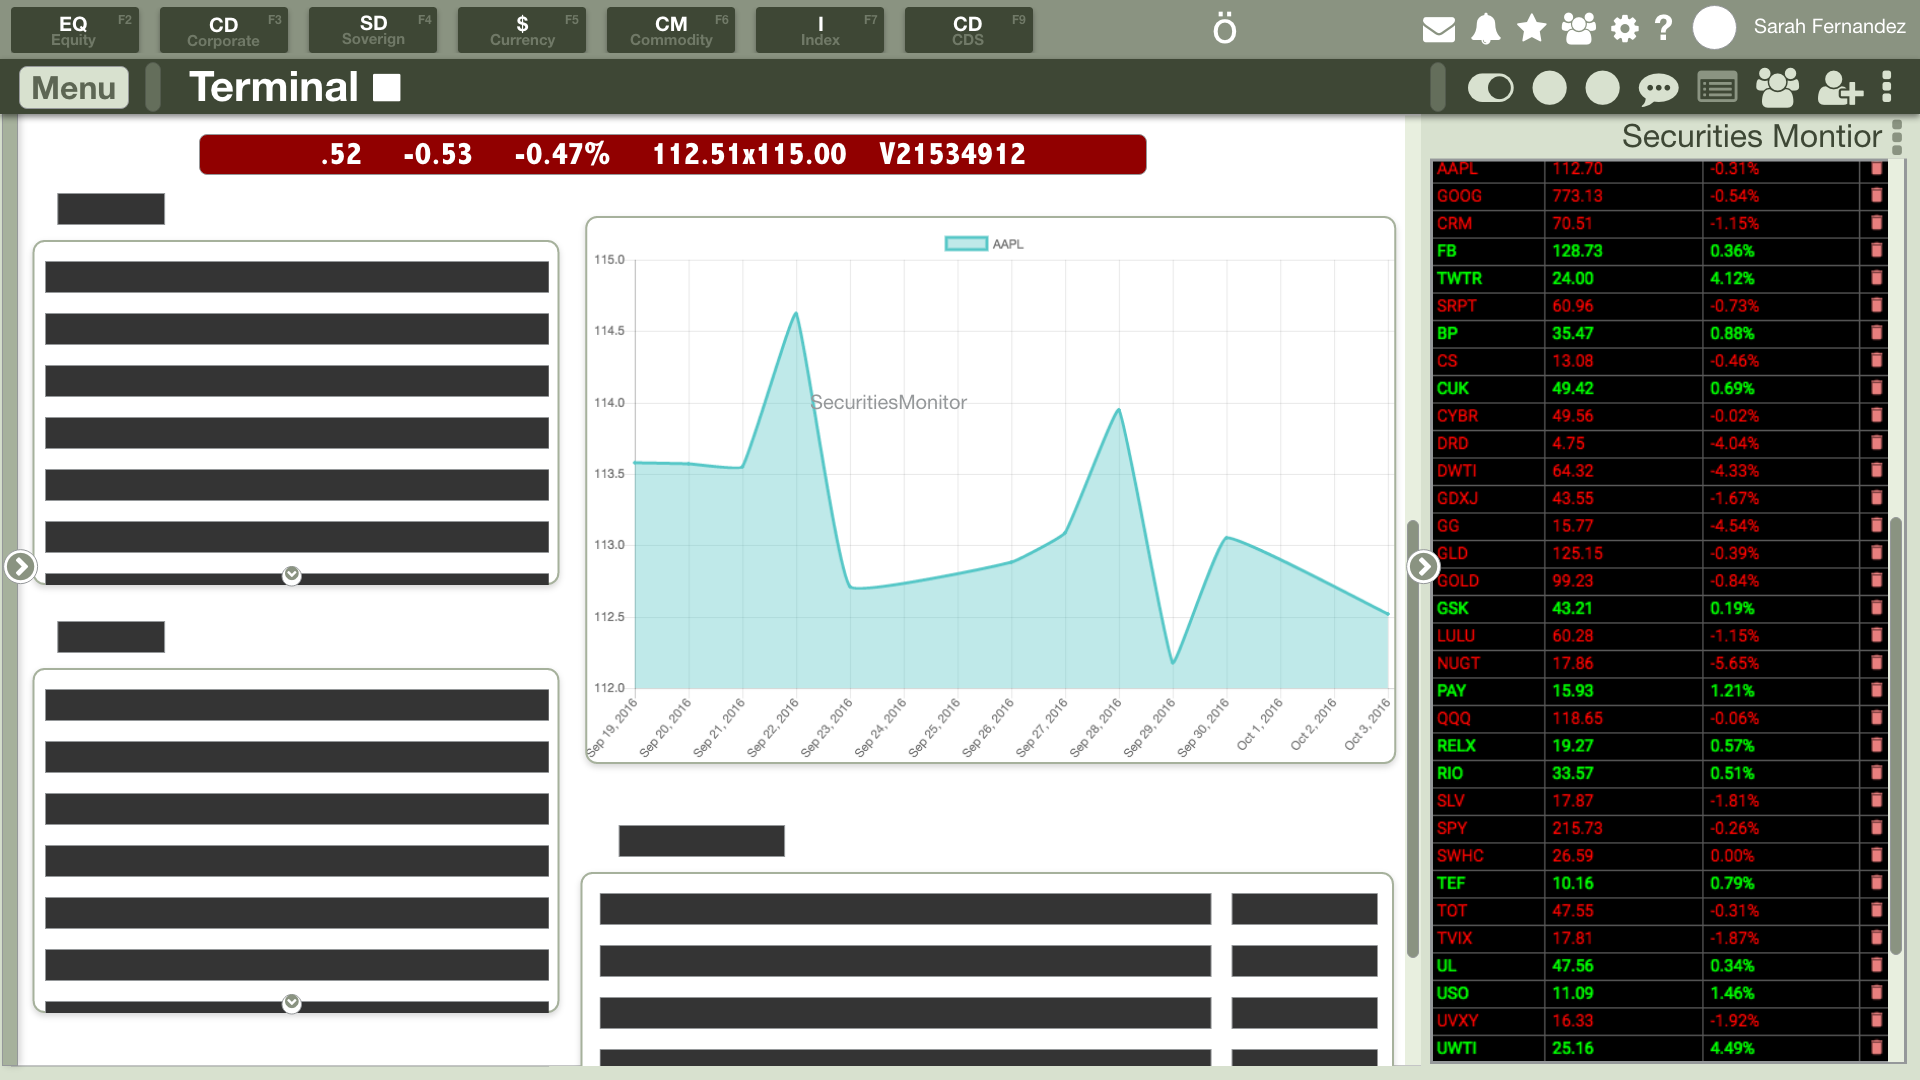This screenshot has width=1920, height=1080.
Task: Flip the toggle switch in Terminal toolbar
Action: [x=1490, y=88]
